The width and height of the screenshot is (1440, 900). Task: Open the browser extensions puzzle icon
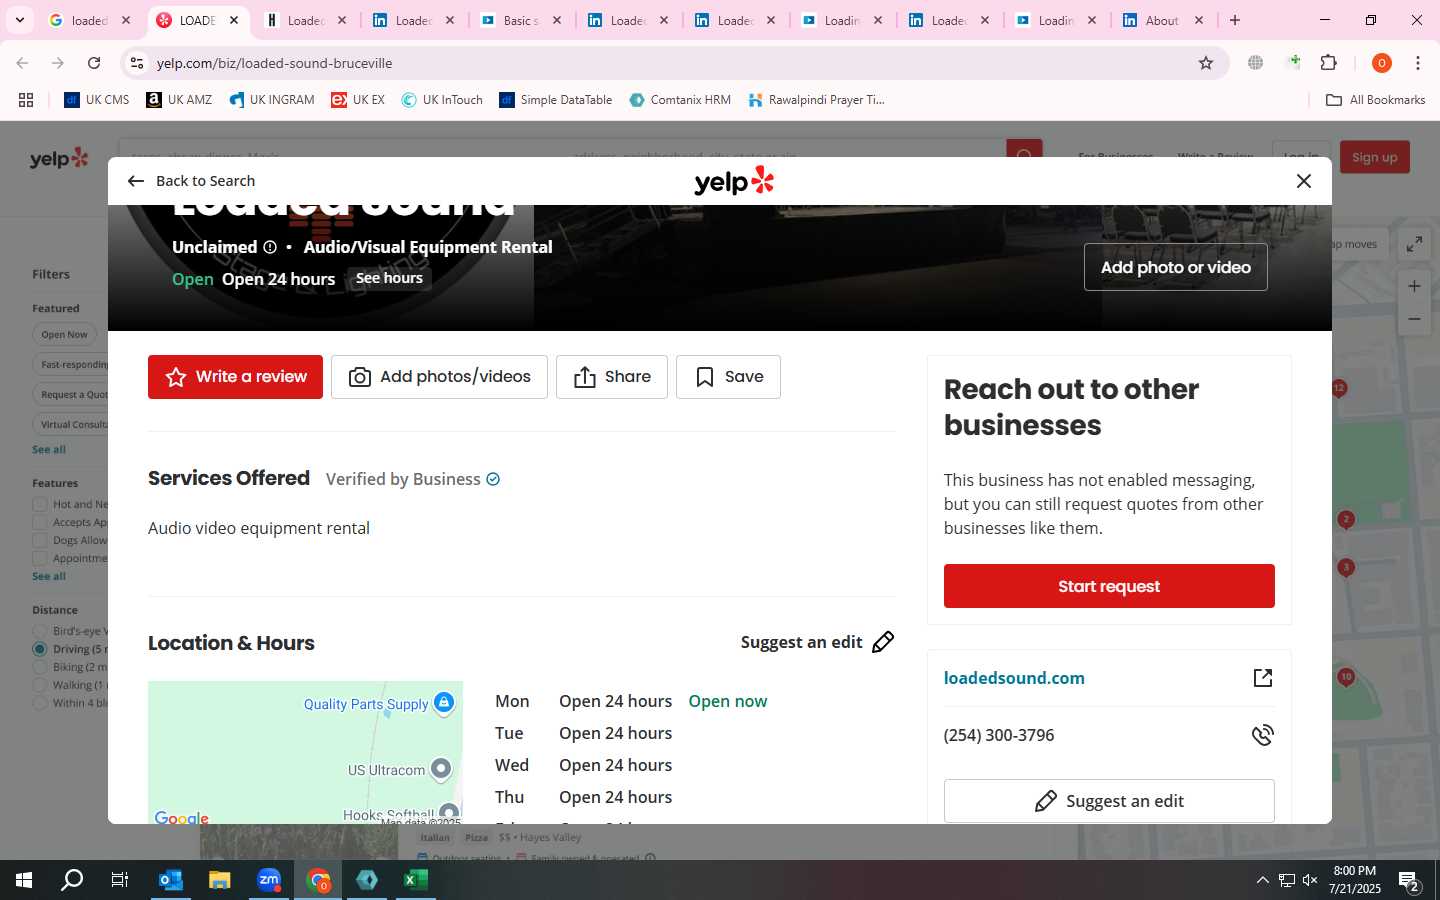point(1328,63)
